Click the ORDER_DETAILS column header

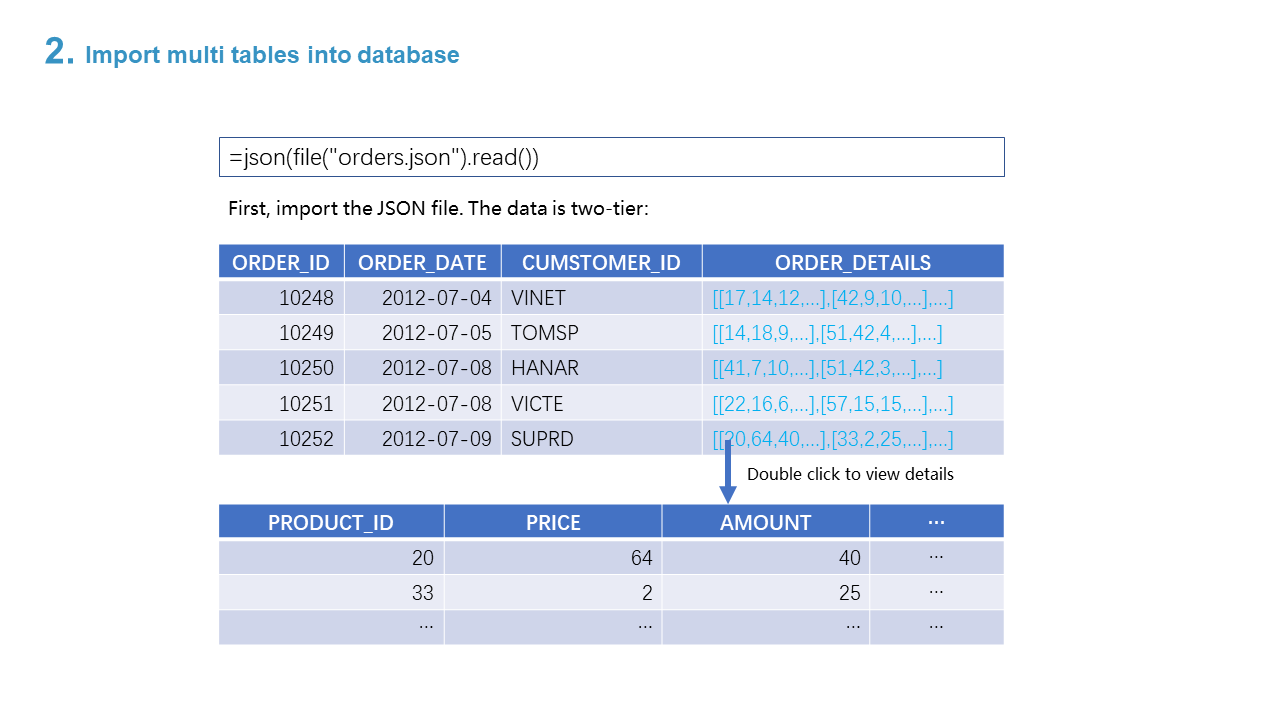[852, 262]
